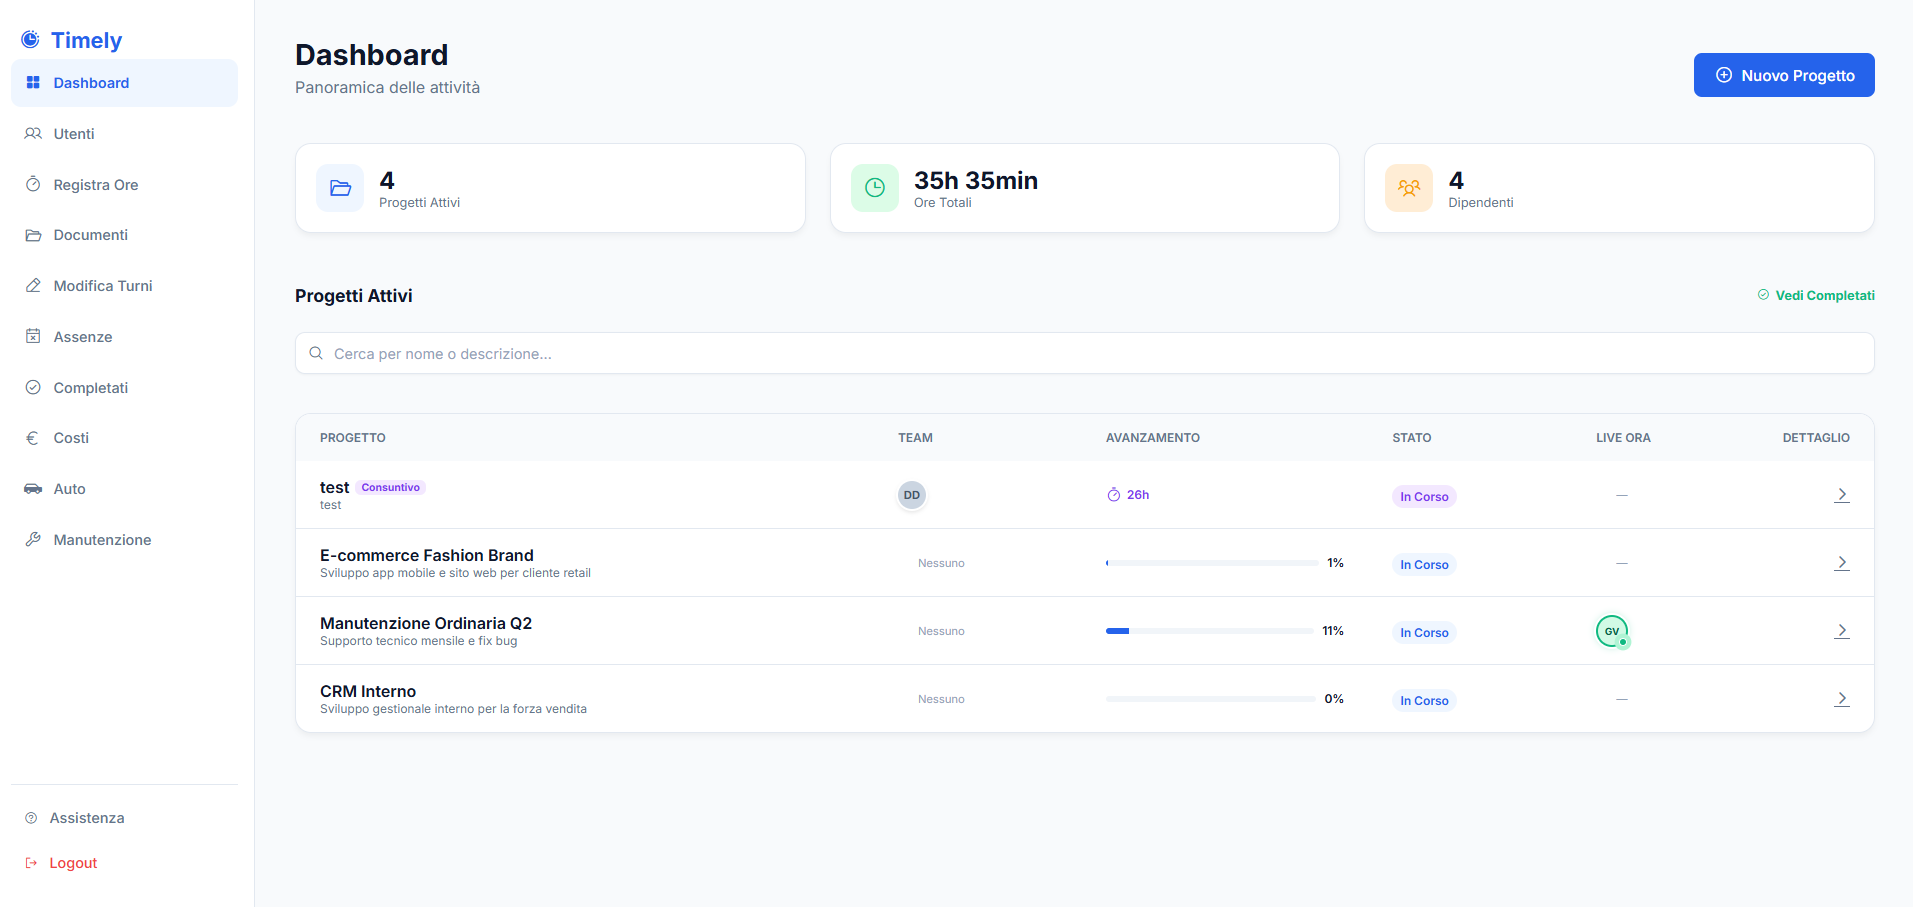Screen dimensions: 1913x907
Task: Click the magnifier icon in the search bar
Action: 316,353
